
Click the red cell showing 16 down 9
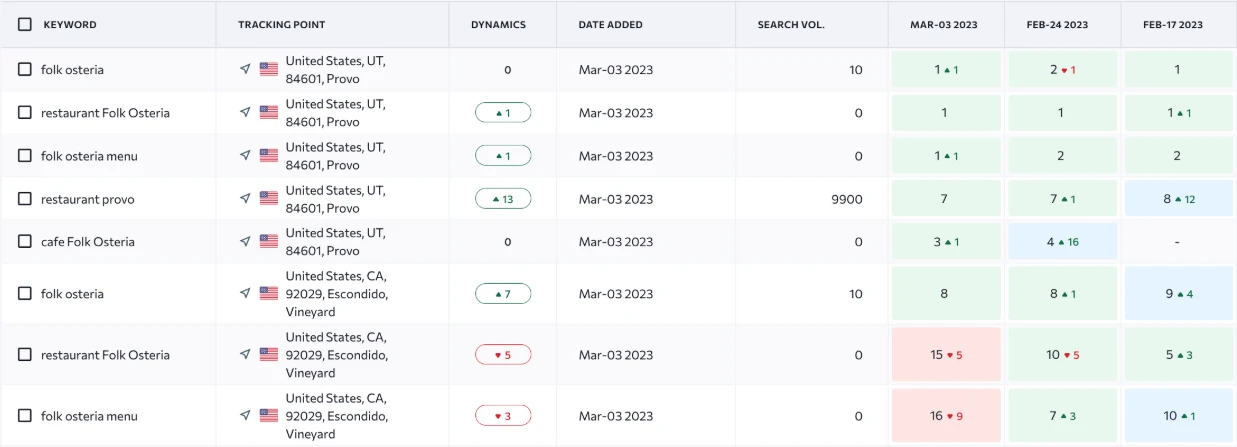click(x=946, y=416)
